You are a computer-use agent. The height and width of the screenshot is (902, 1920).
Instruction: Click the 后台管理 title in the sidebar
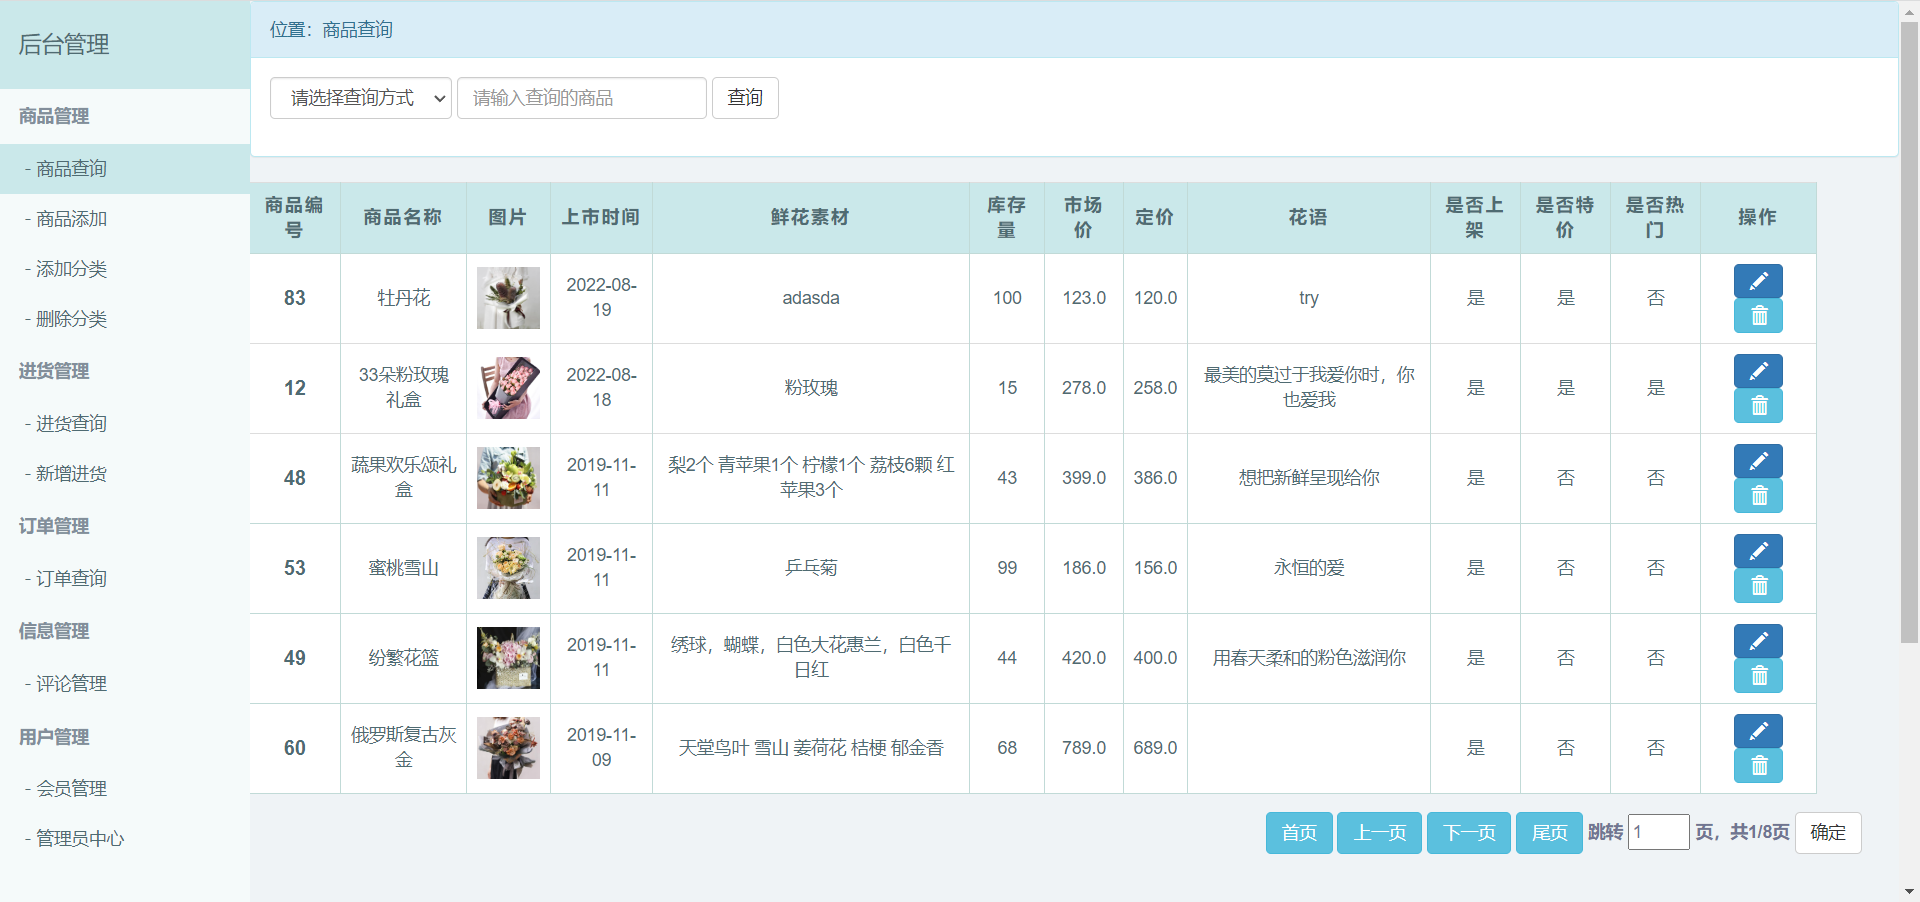pyautogui.click(x=64, y=44)
